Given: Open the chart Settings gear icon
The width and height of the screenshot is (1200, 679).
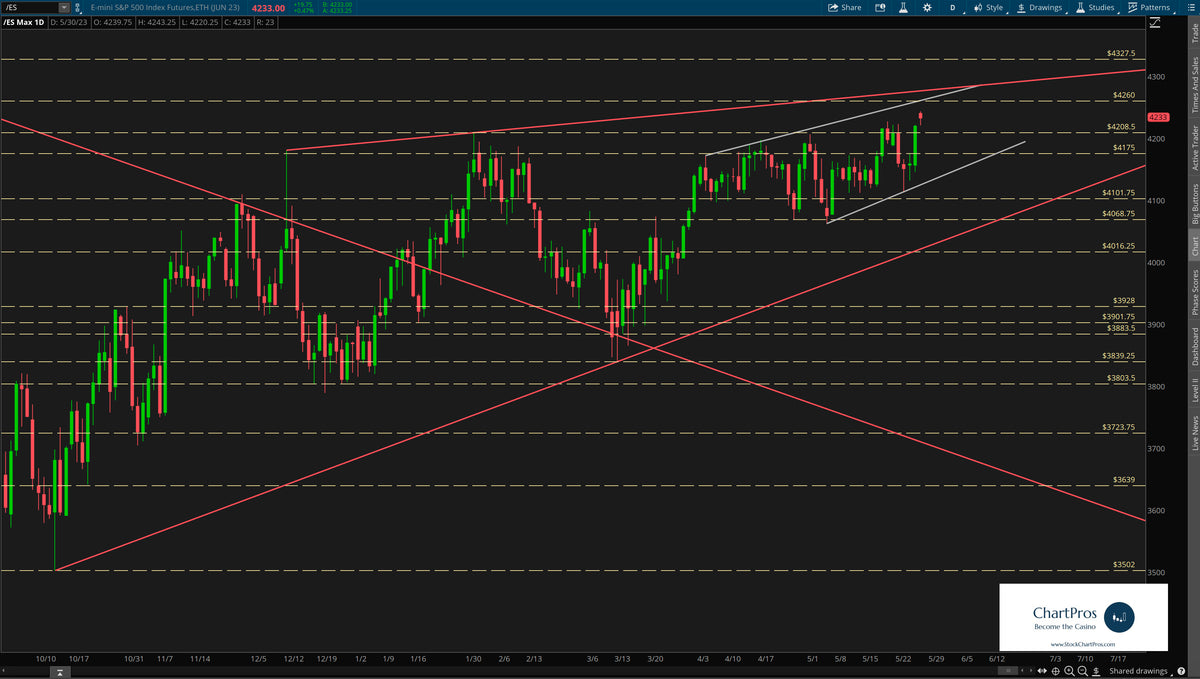Looking at the screenshot, I should click(927, 7).
